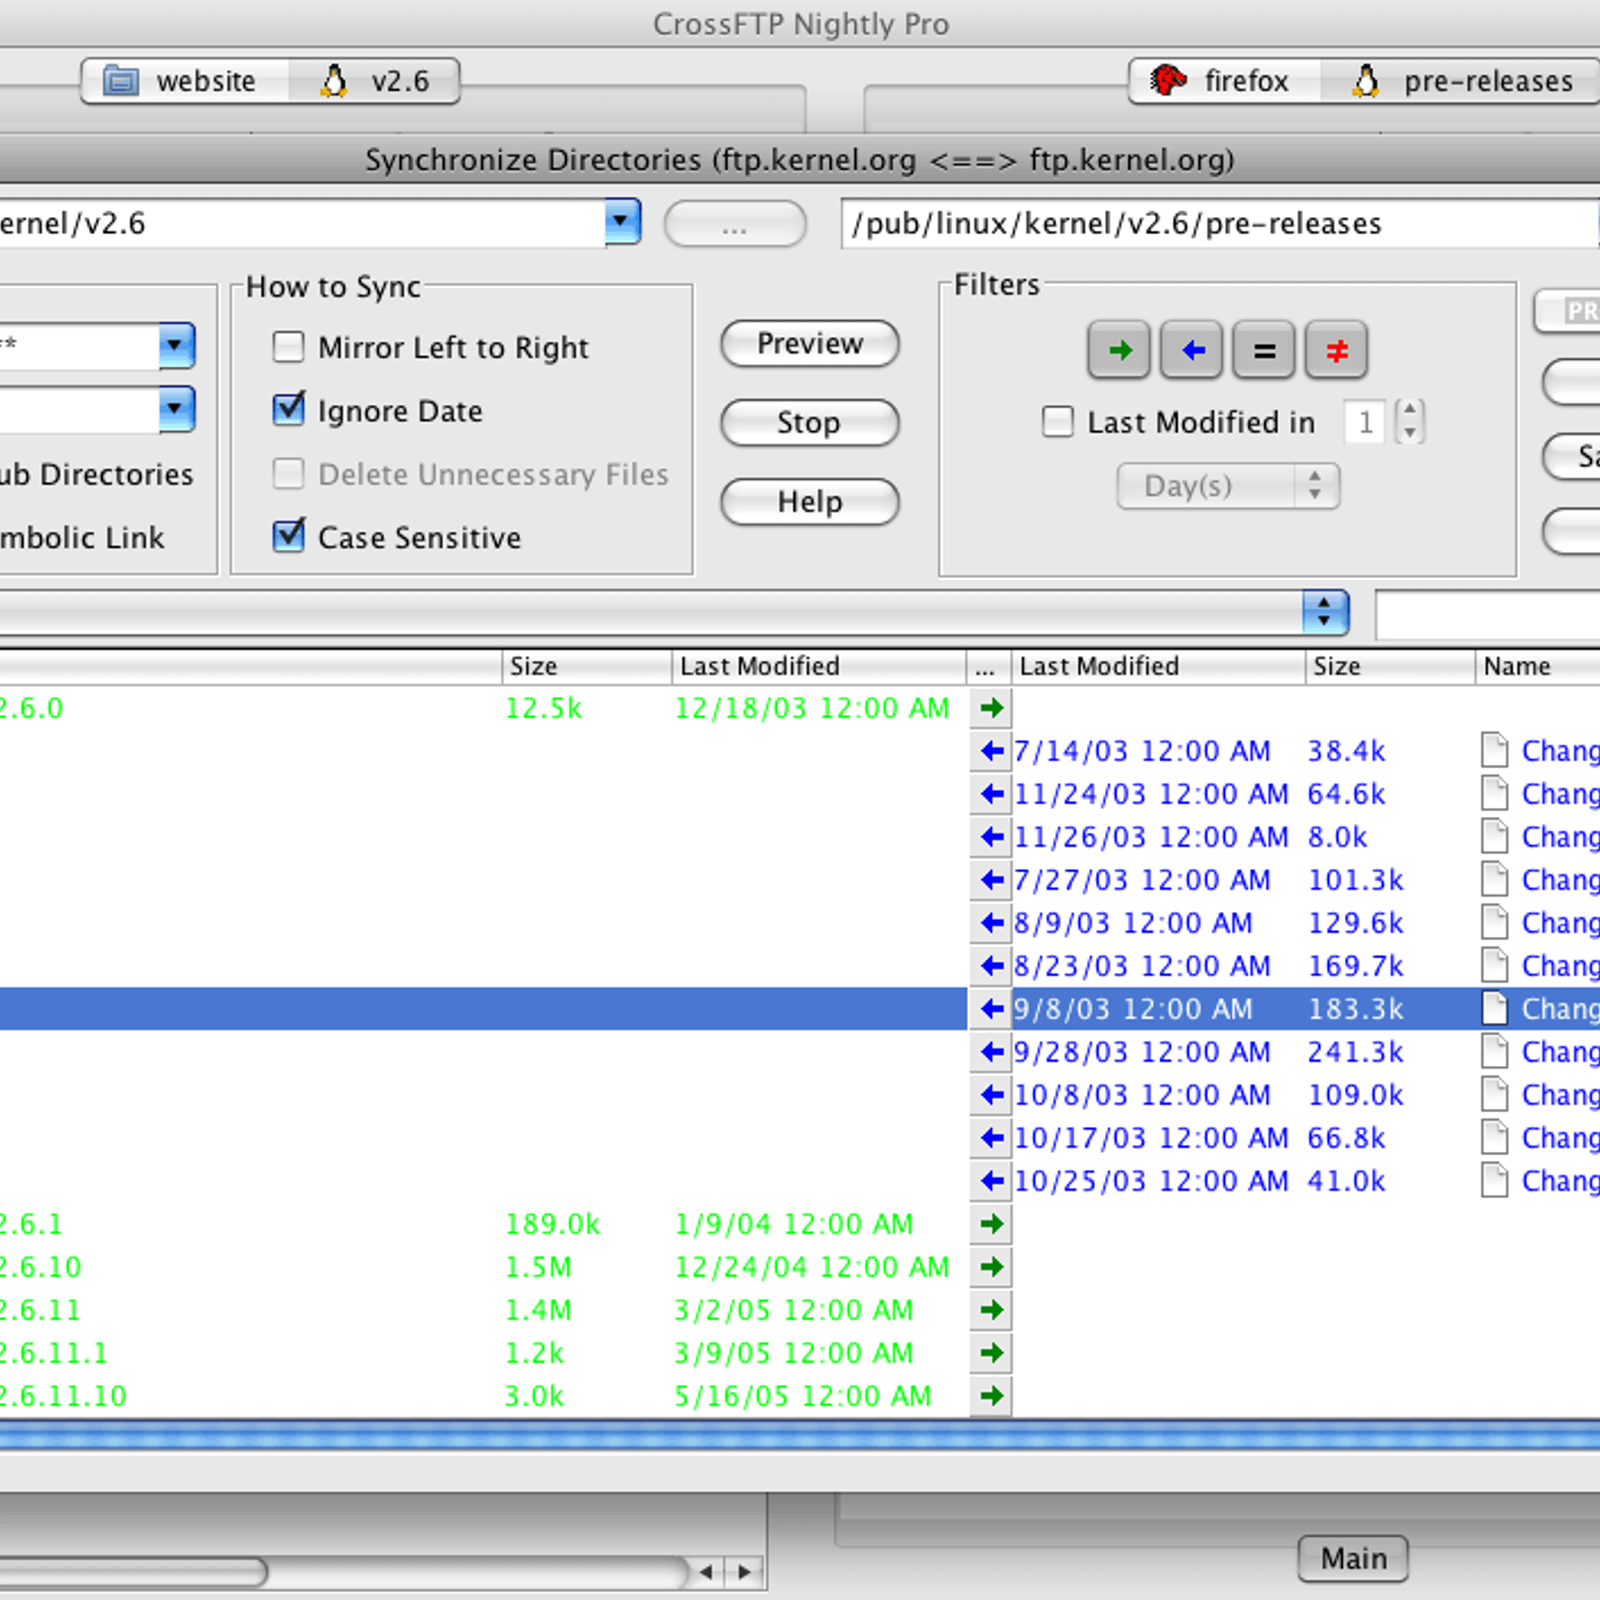Click file icon in 7/14/03 row
The width and height of the screenshot is (1600, 1600).
click(x=1495, y=751)
